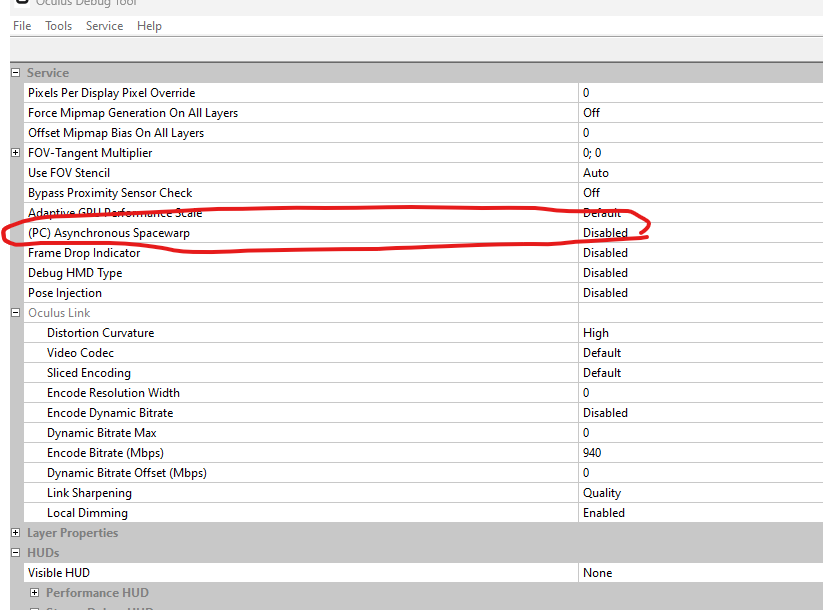Click the HUDs section header text
The height and width of the screenshot is (610, 823).
(43, 553)
